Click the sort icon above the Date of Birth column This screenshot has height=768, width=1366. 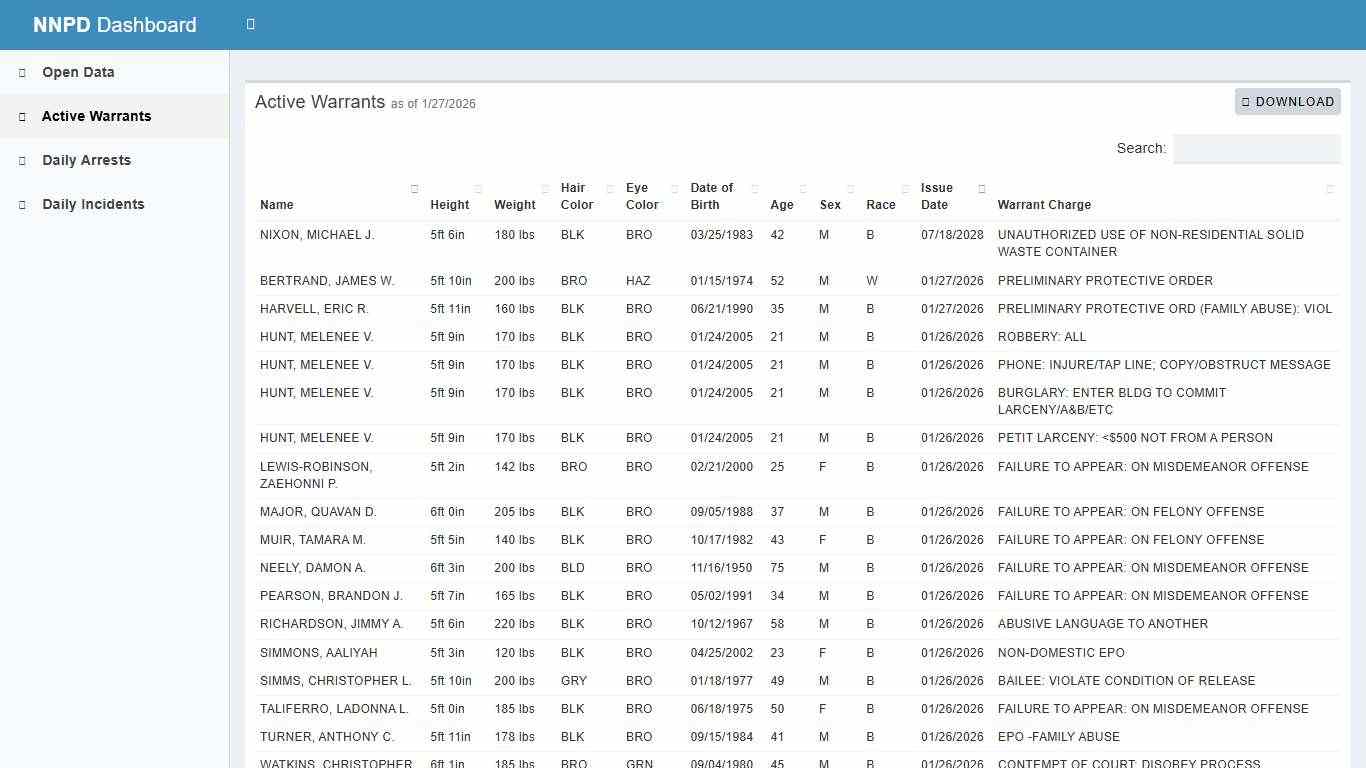(x=755, y=188)
